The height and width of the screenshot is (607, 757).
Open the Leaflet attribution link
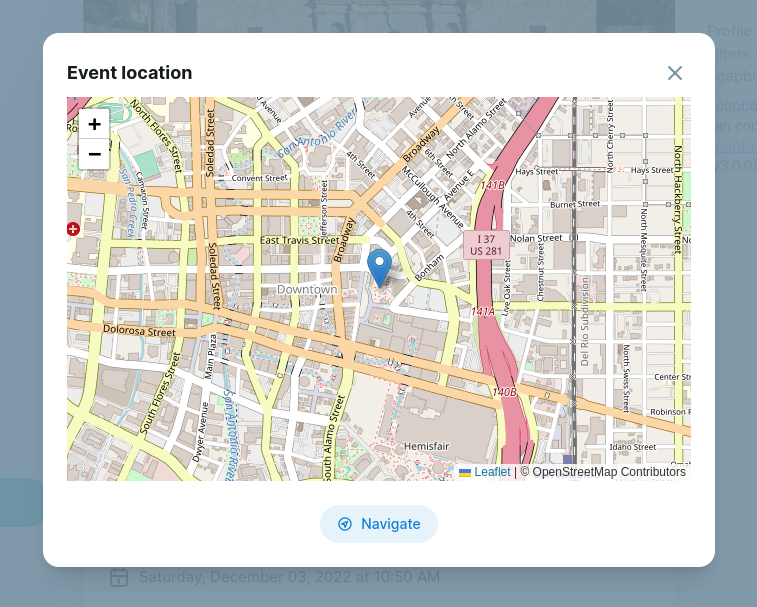tap(492, 472)
